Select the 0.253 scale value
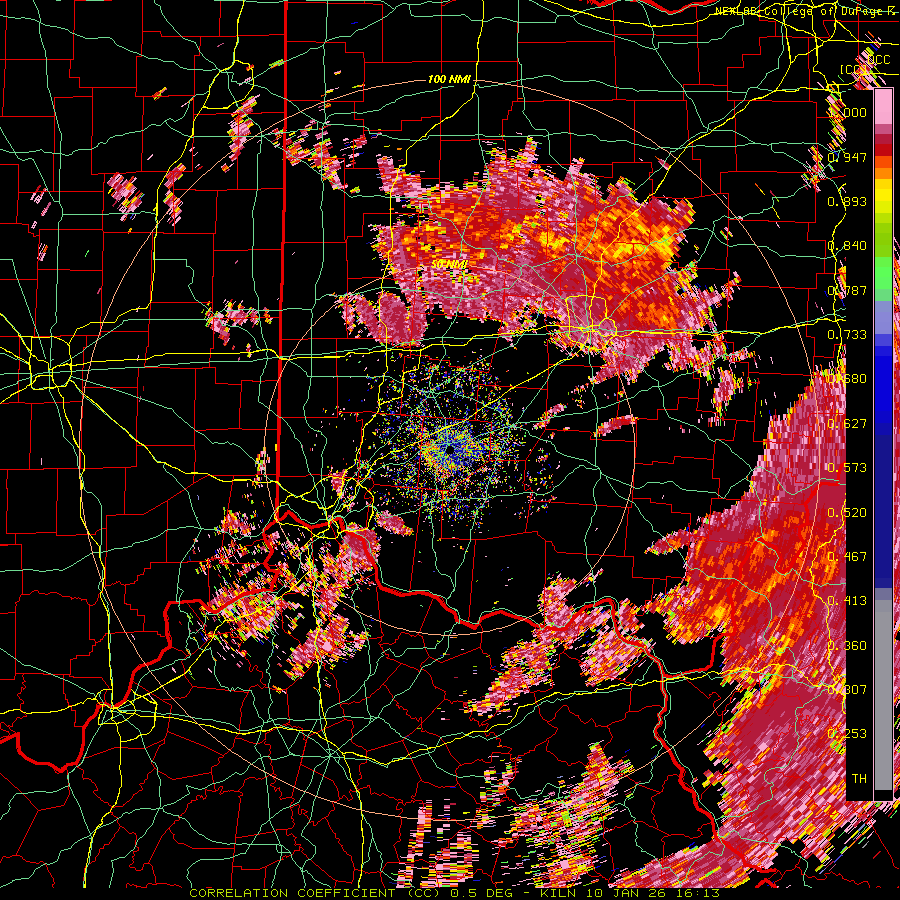 click(847, 734)
